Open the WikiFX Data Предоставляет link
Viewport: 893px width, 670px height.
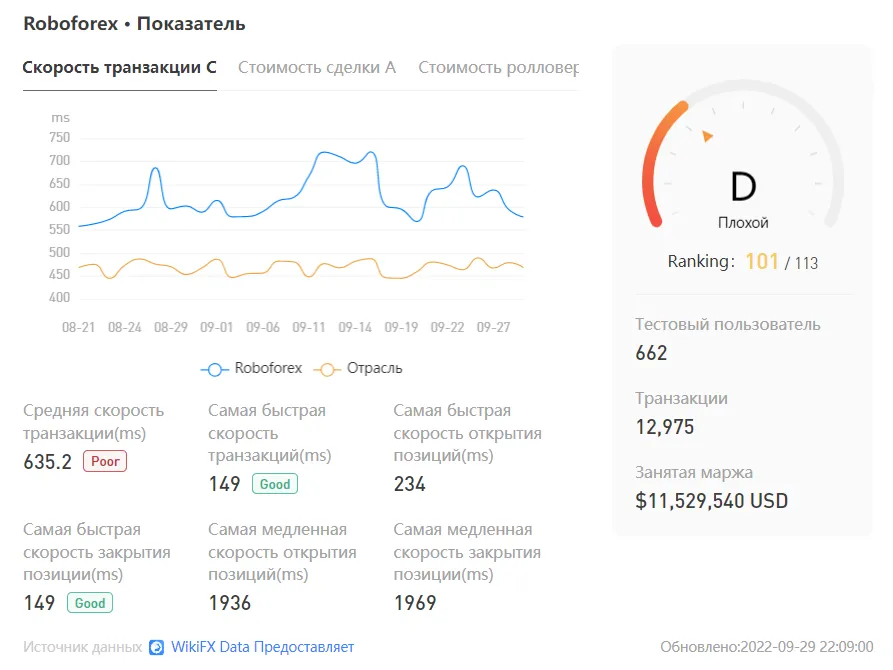point(263,647)
